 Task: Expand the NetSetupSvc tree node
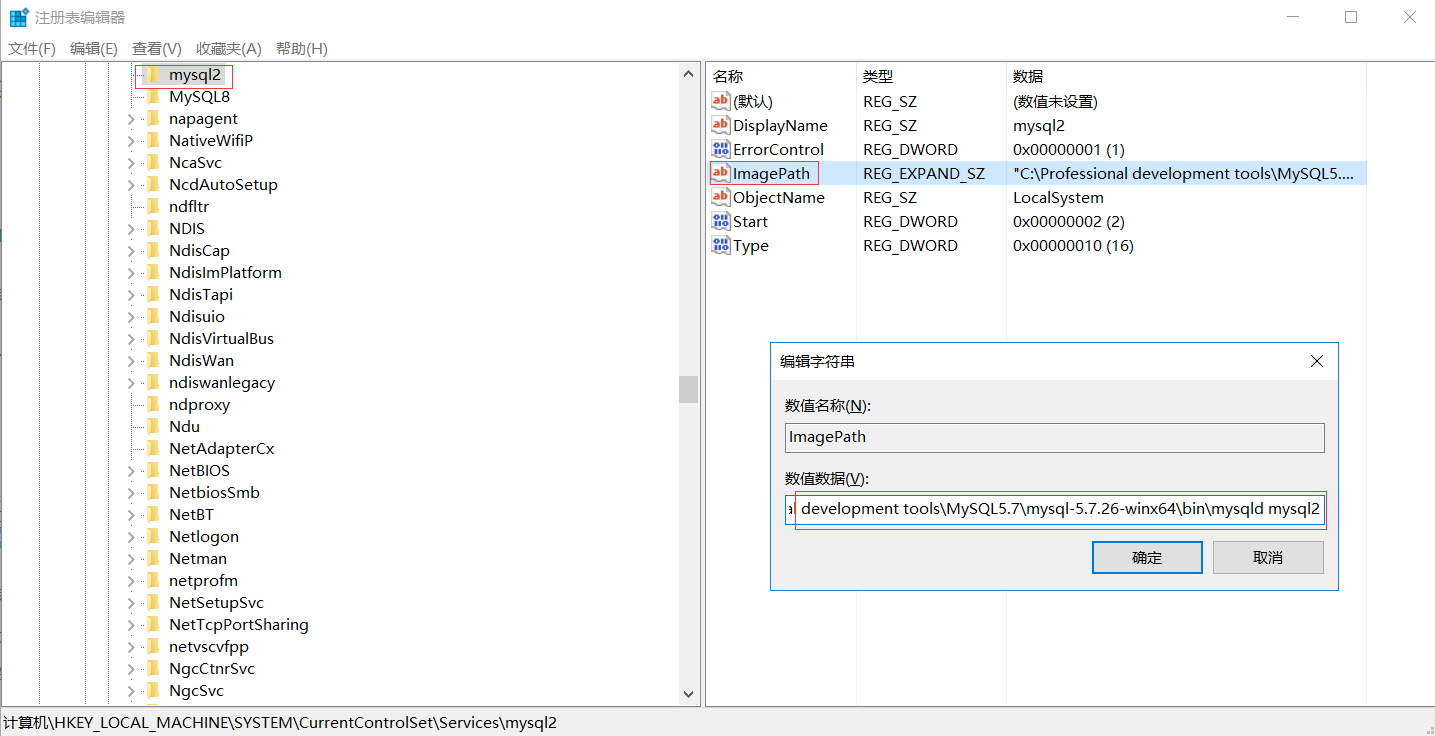(131, 603)
